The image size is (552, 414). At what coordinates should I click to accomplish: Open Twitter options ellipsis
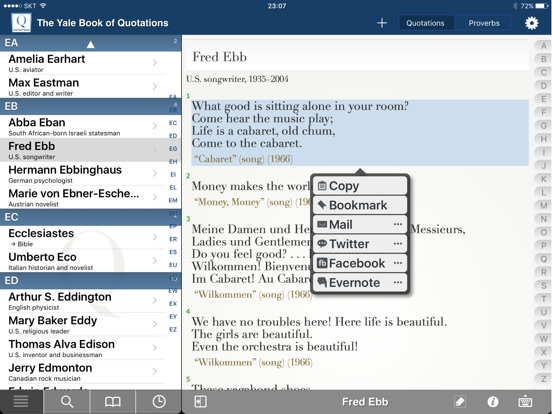[x=398, y=244]
